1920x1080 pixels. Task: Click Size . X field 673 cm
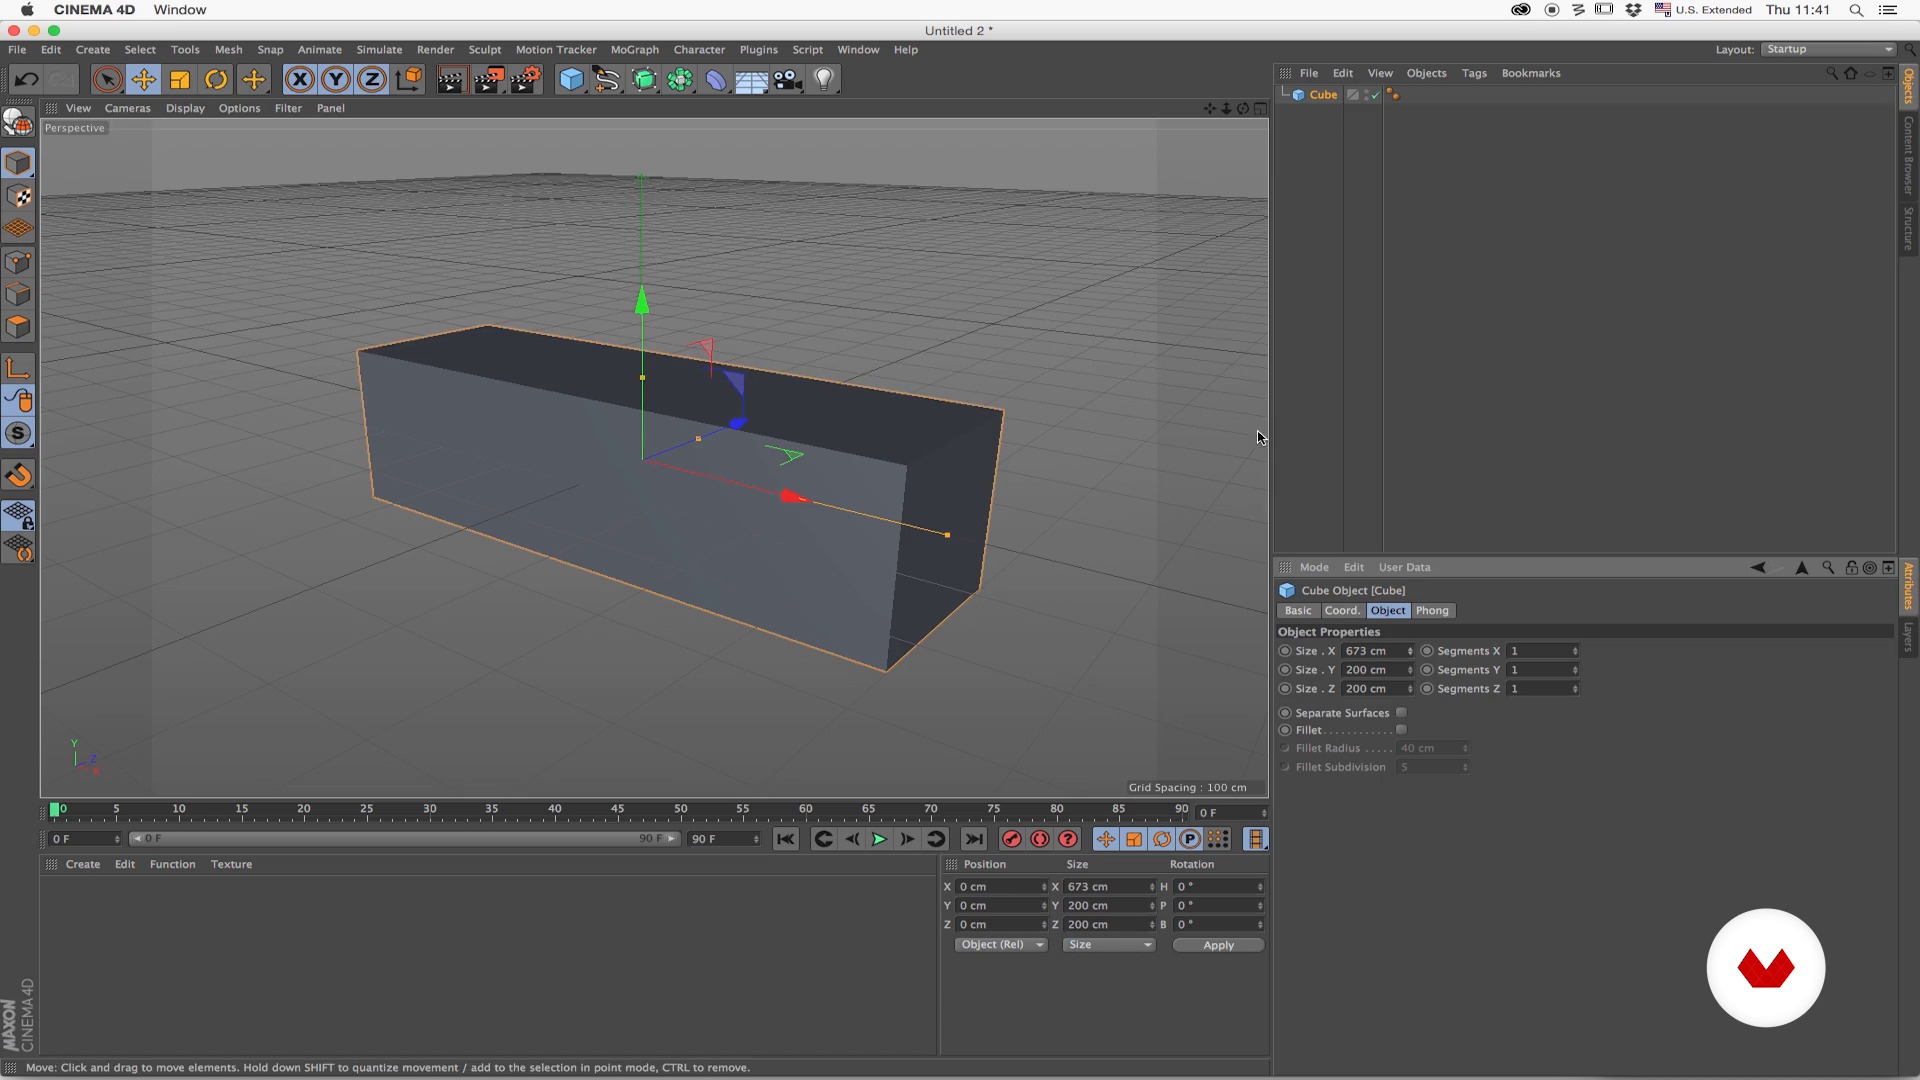click(1377, 651)
